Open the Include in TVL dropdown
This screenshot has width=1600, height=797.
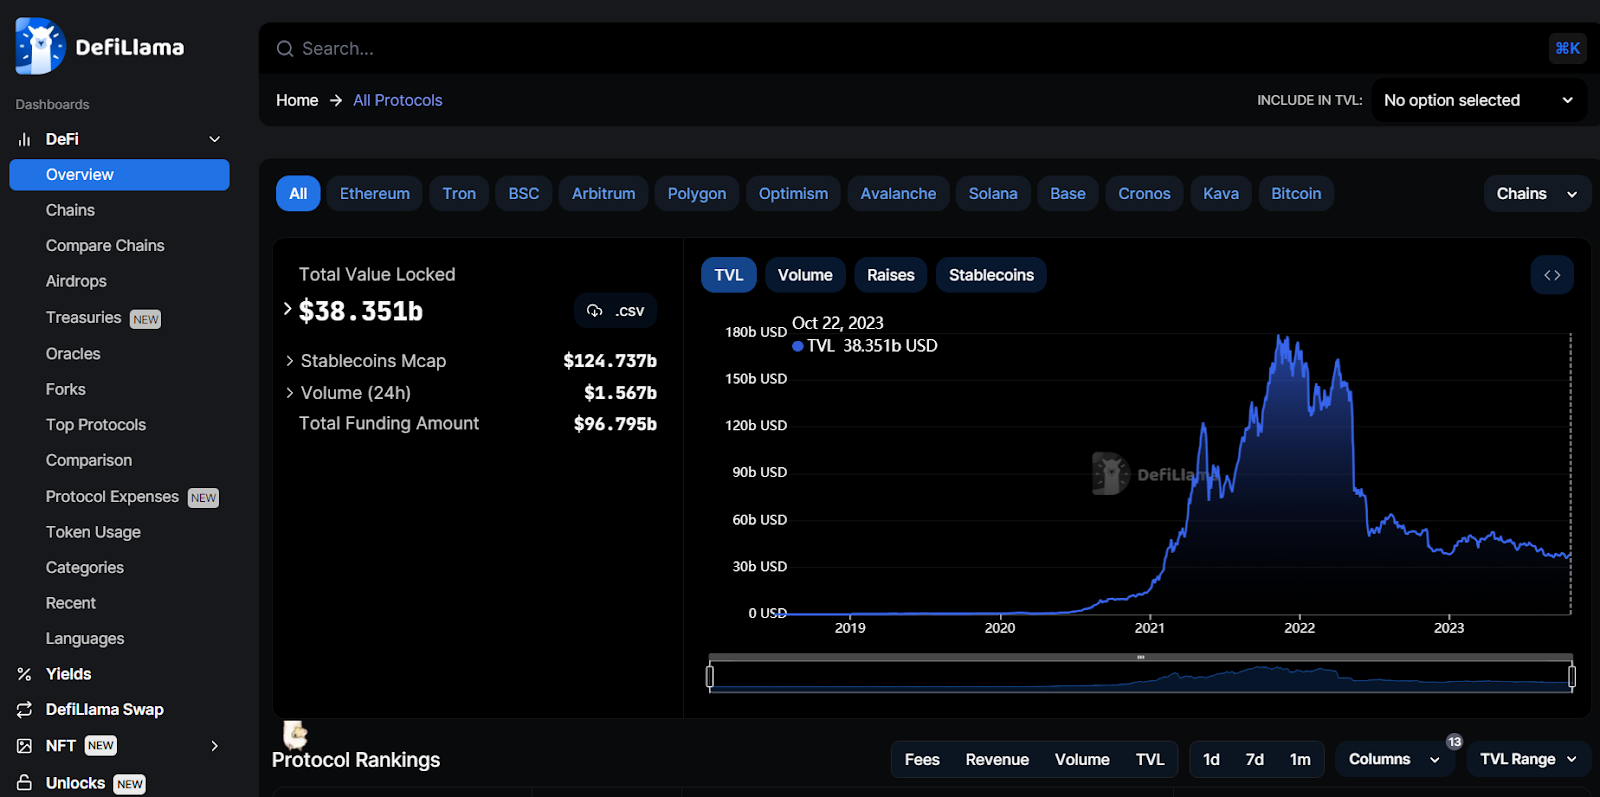coord(1479,100)
